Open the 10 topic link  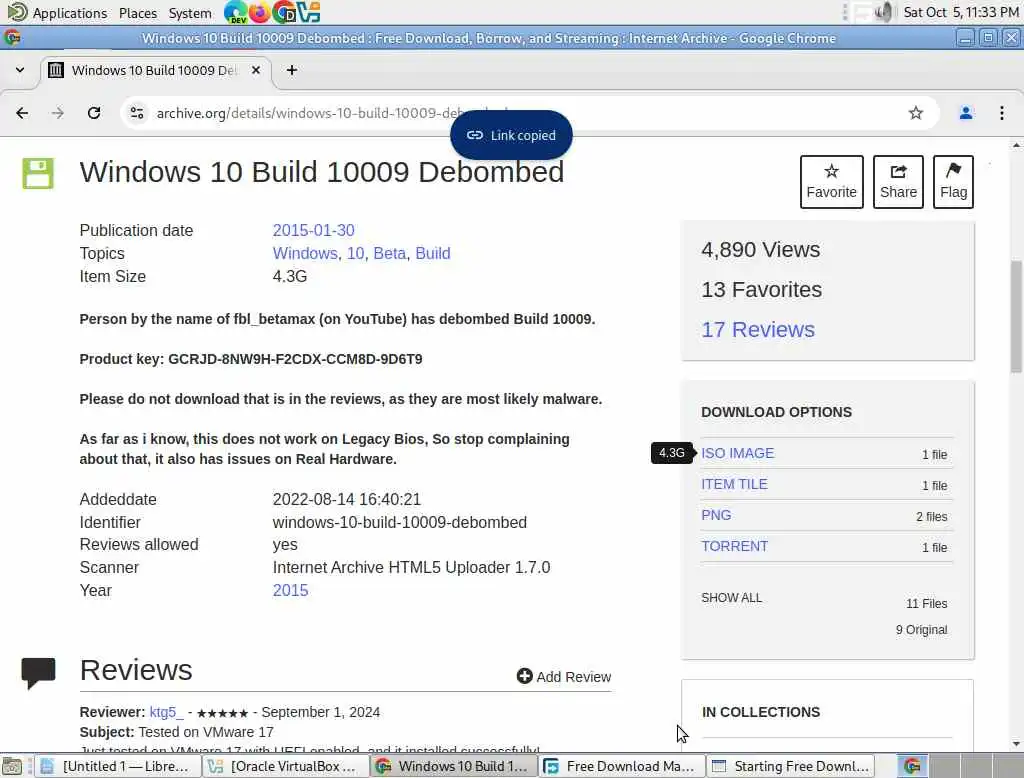pyautogui.click(x=355, y=253)
